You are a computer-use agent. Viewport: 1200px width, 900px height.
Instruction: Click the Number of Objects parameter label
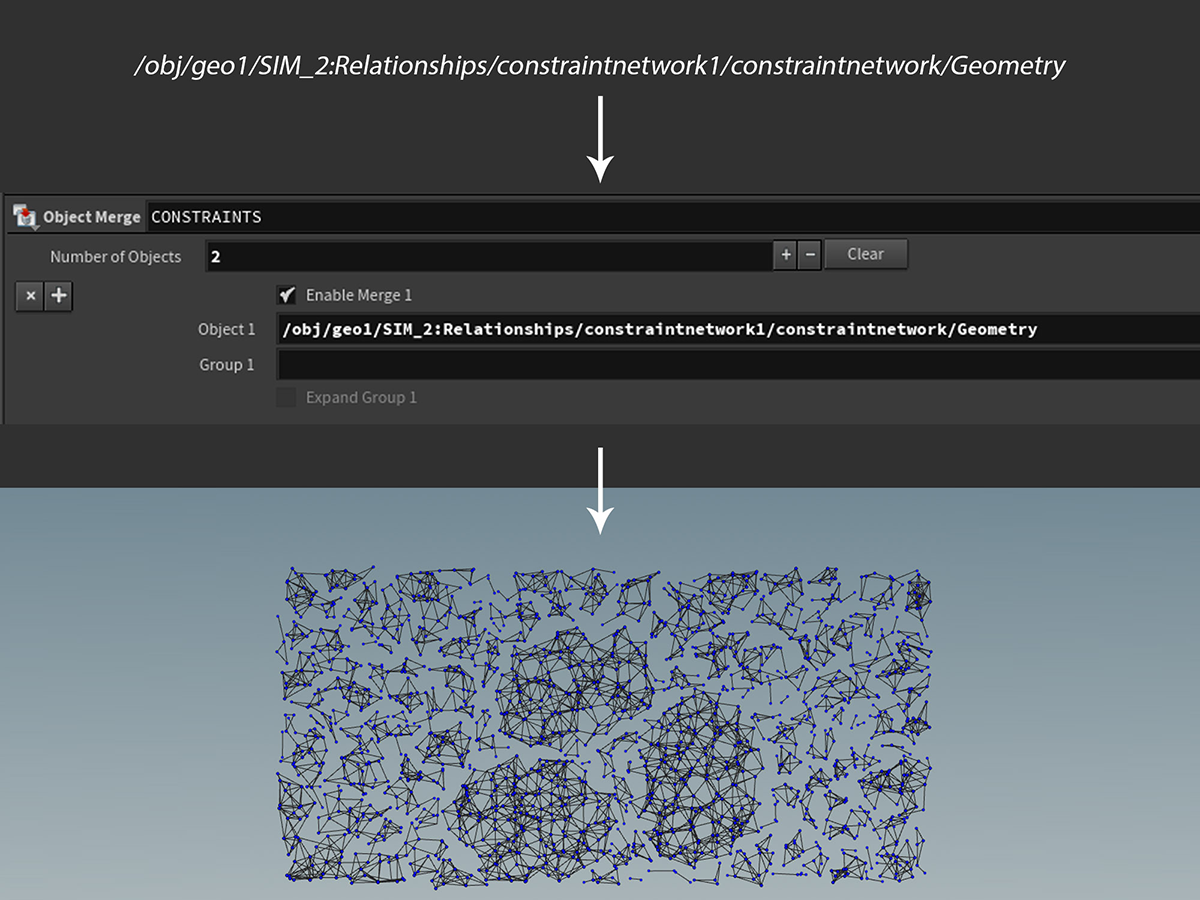tap(116, 257)
